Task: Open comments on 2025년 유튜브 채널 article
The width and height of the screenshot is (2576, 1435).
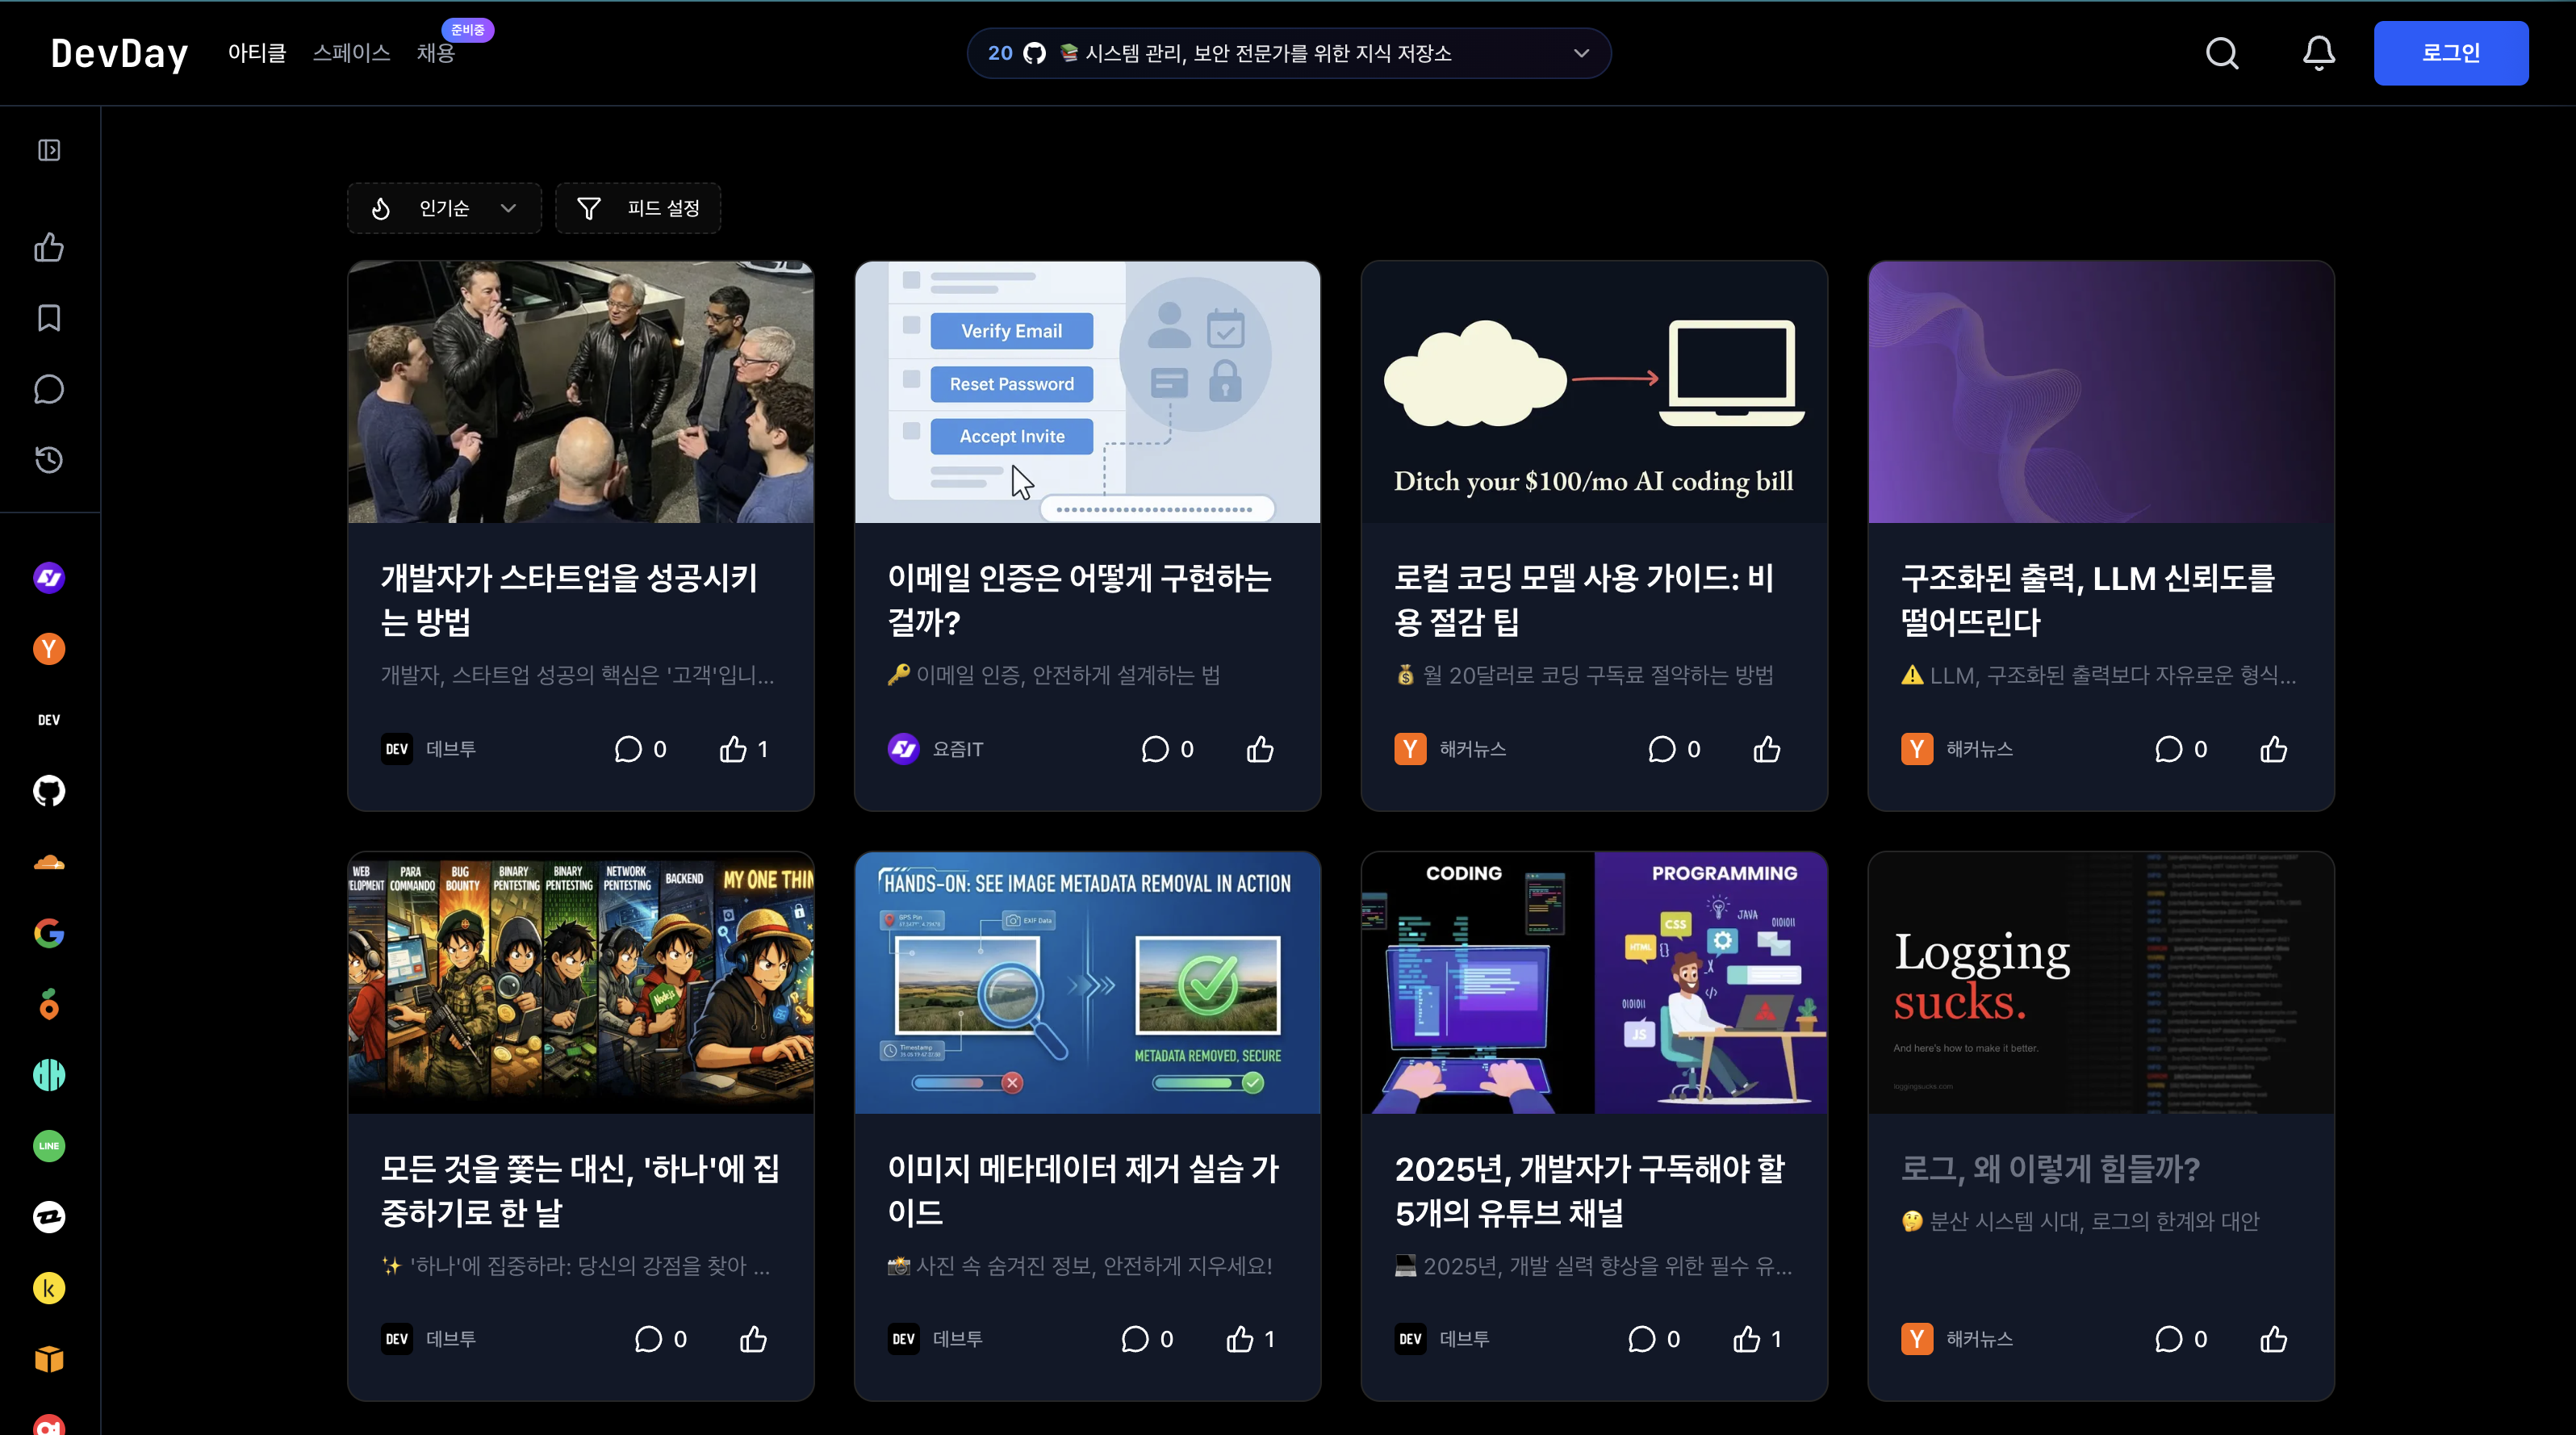Action: click(1654, 1339)
